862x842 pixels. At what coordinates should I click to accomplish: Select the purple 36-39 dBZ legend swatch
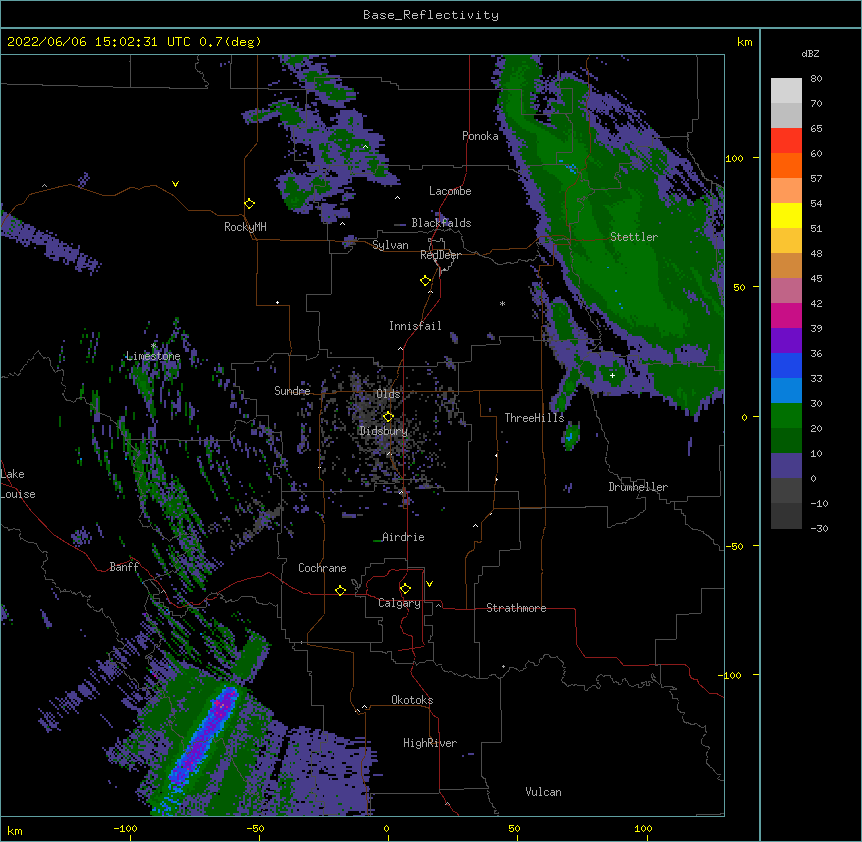click(x=786, y=341)
